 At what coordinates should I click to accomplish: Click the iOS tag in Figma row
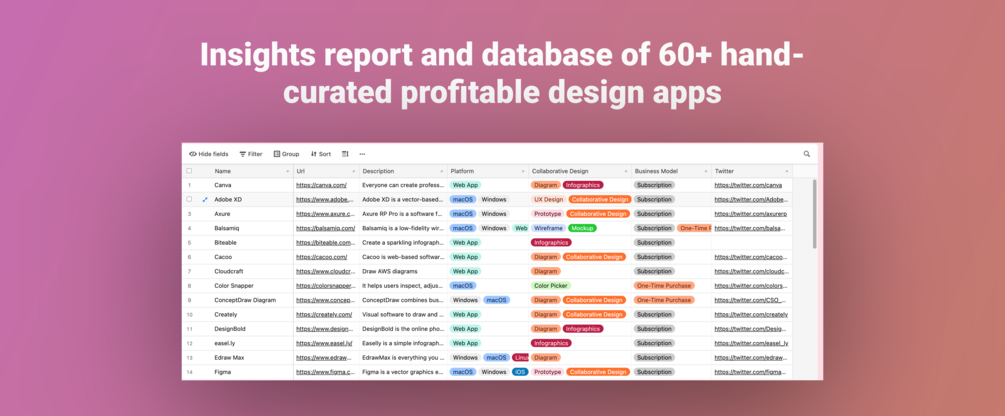(x=520, y=372)
